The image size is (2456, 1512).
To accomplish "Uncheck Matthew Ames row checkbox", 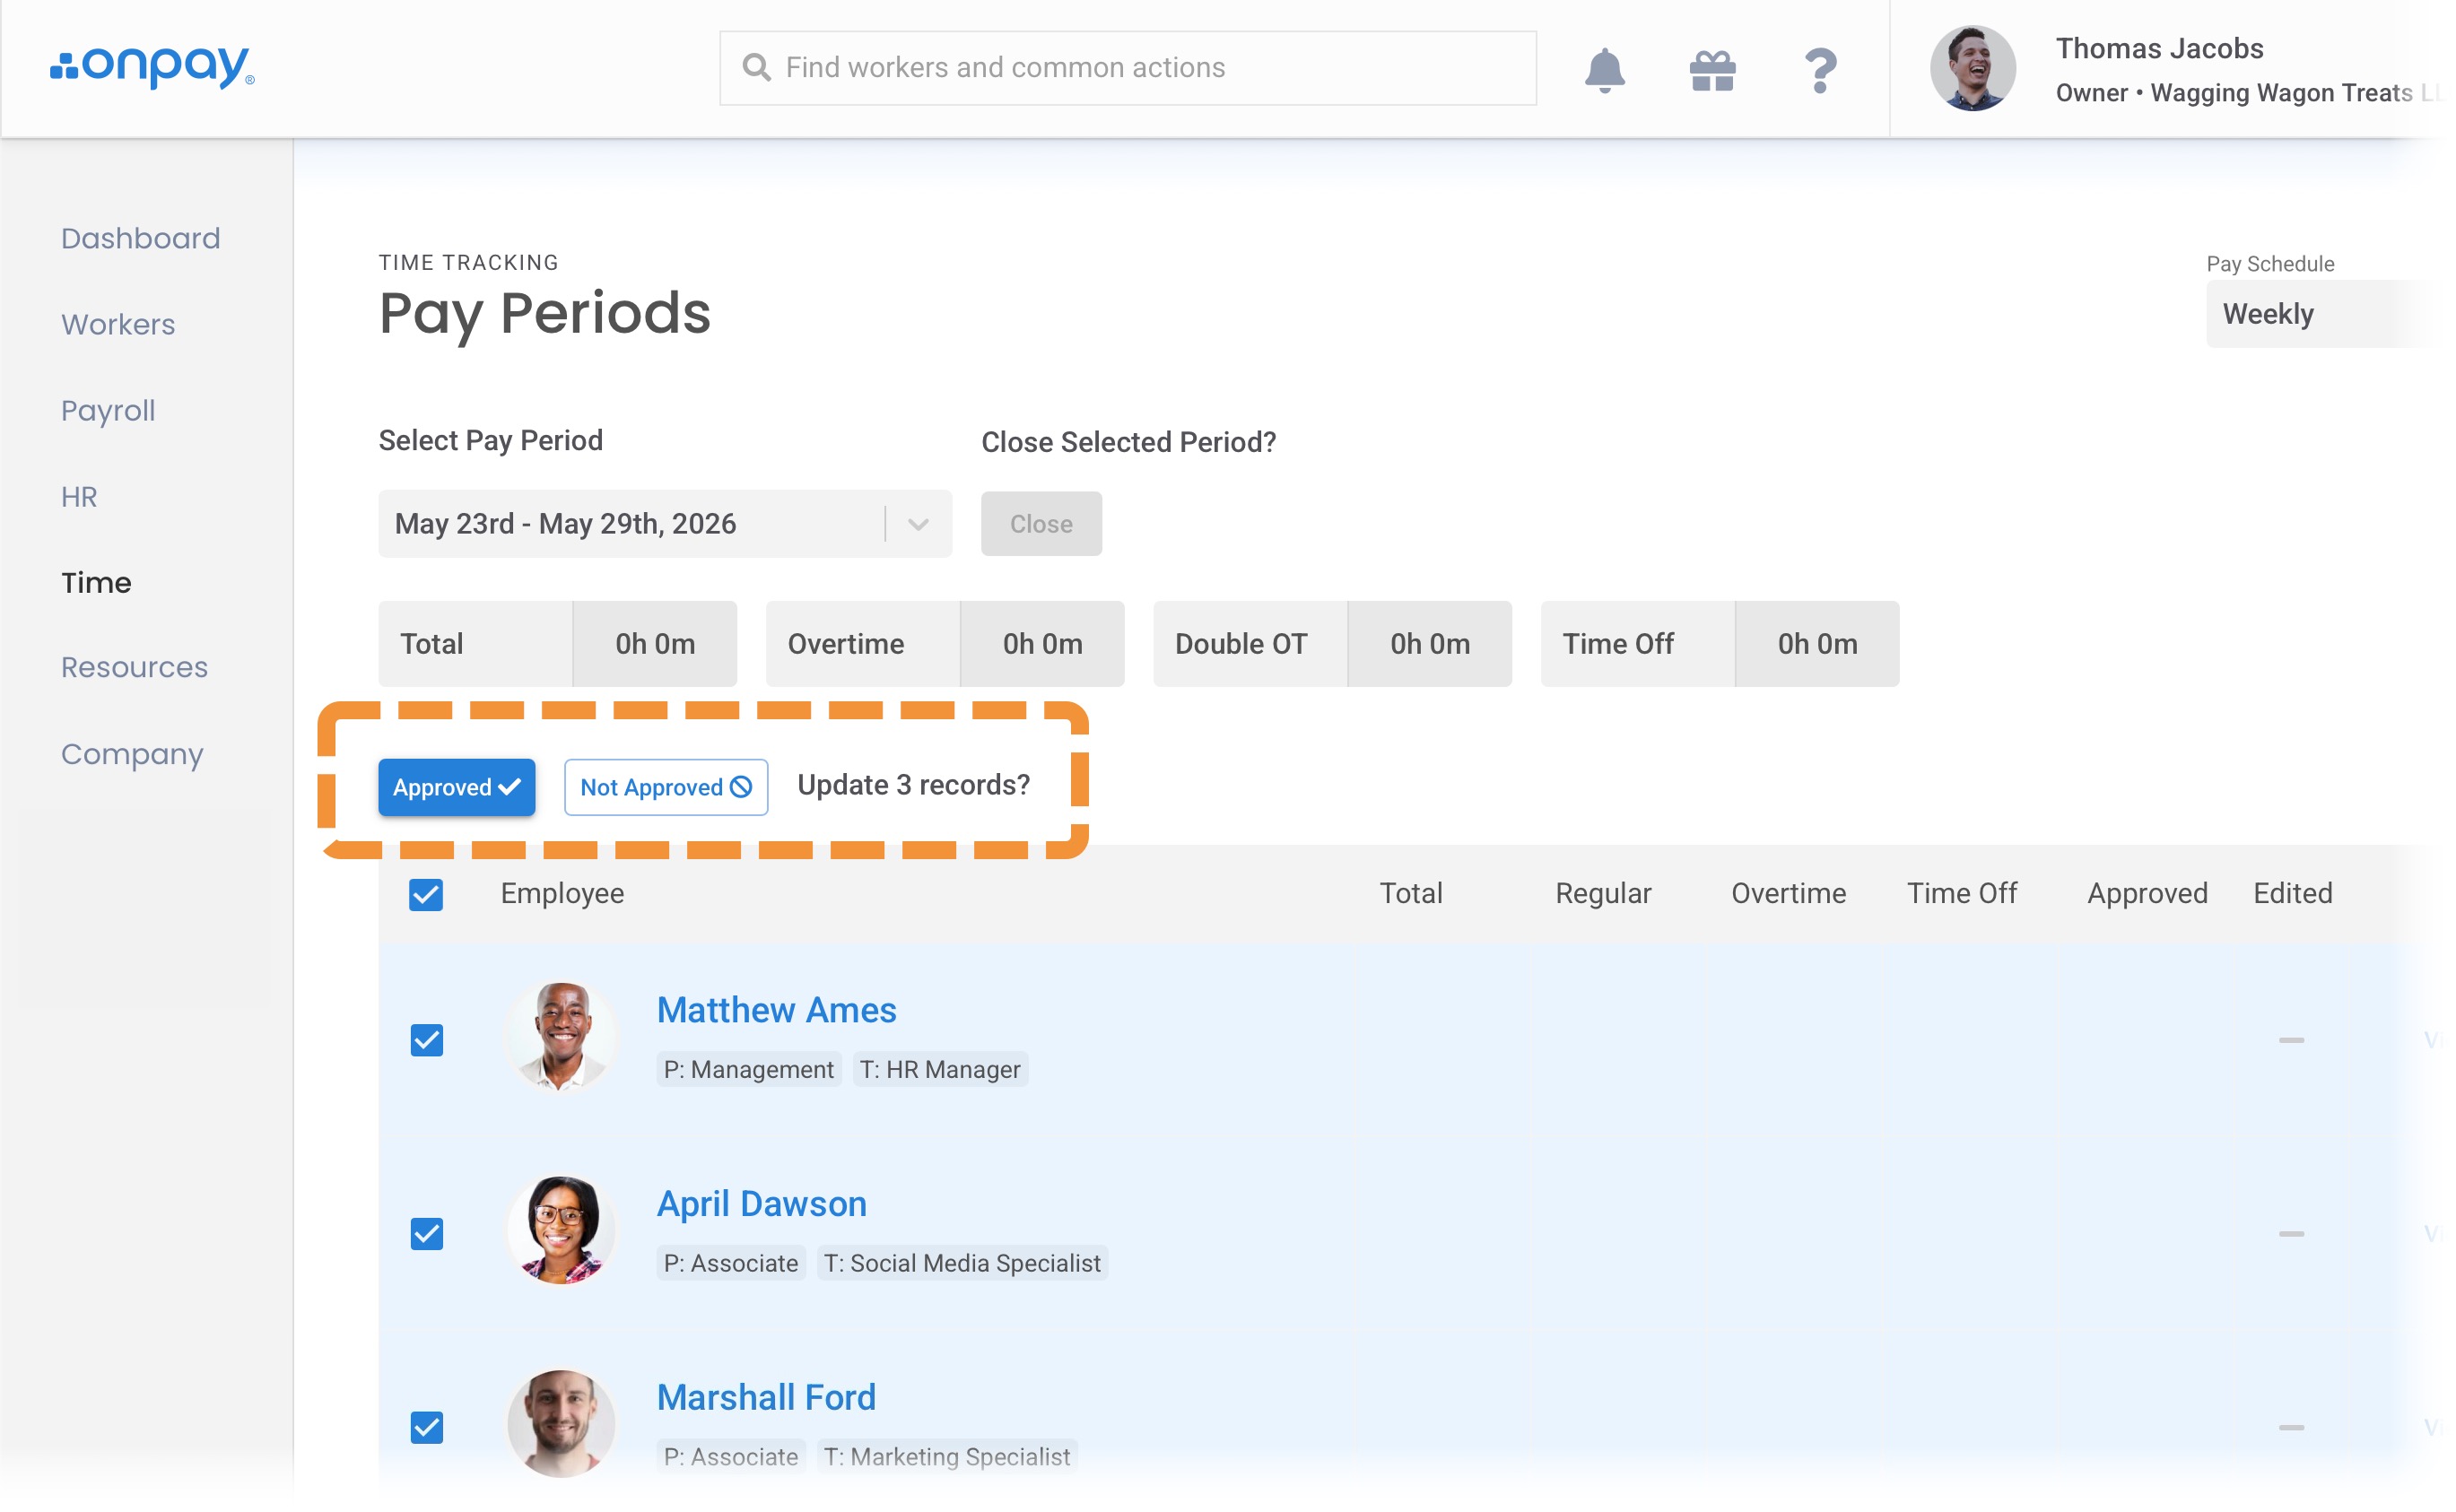I will [x=426, y=1040].
